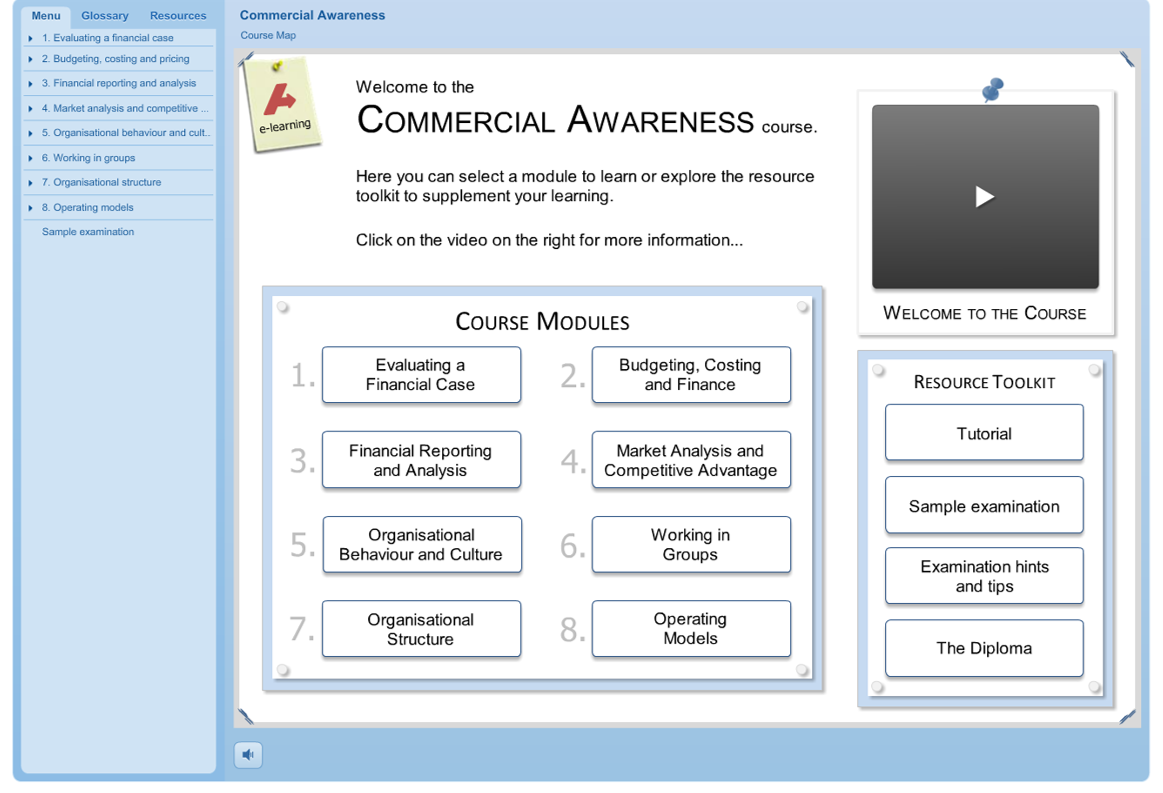Open Budgeting, Costing and Finance module
The width and height of the screenshot is (1163, 793).
[x=691, y=375]
